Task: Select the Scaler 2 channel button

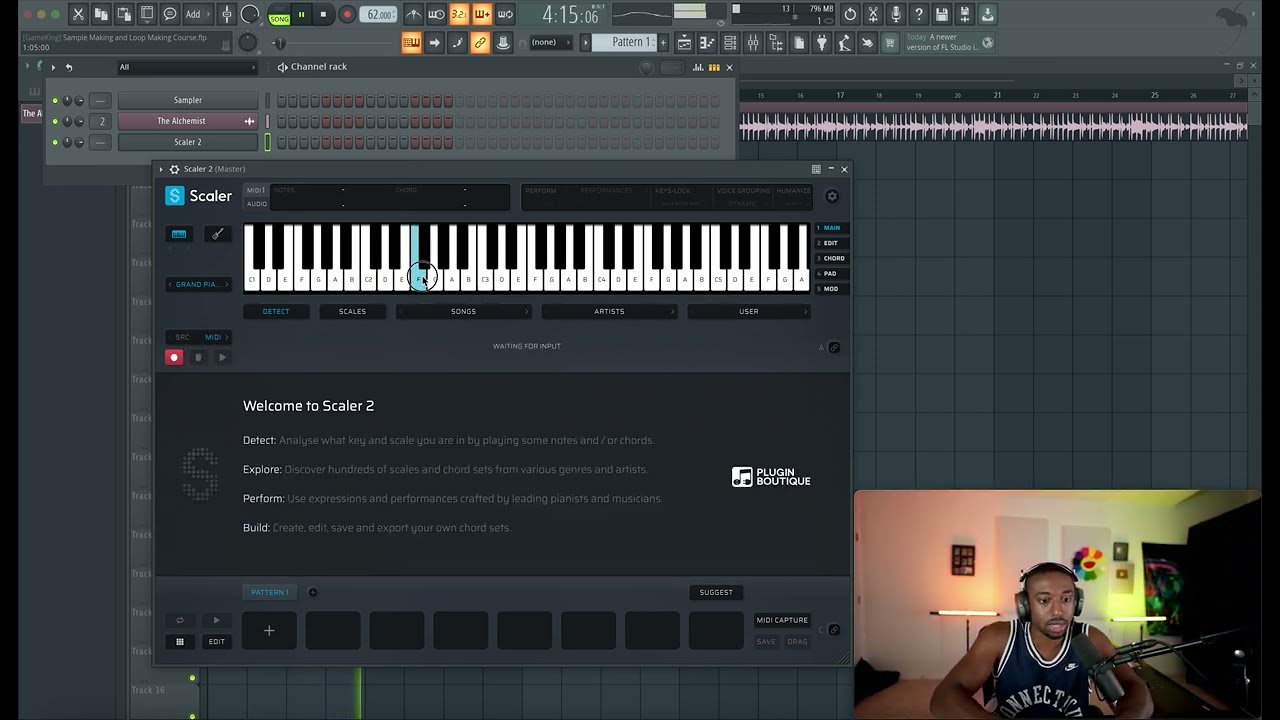Action: tap(187, 142)
